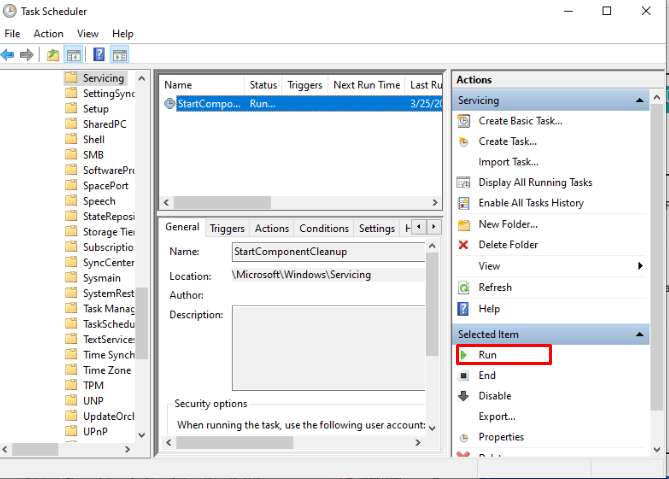Select the Task Manager folder in tree
Viewport: 669px width, 479px height.
click(108, 309)
